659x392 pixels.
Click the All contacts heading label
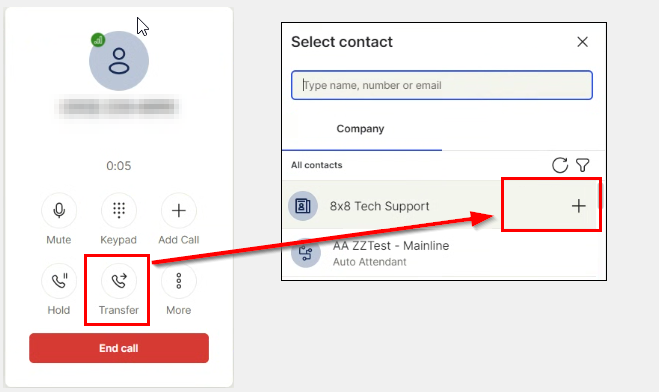tap(316, 165)
